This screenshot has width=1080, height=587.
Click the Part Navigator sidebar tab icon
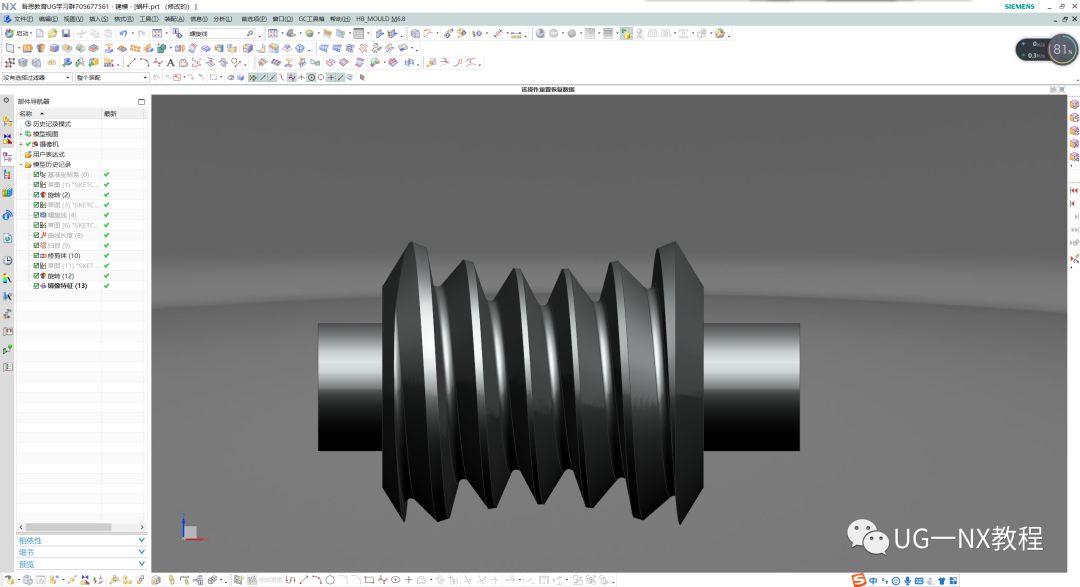[x=7, y=157]
